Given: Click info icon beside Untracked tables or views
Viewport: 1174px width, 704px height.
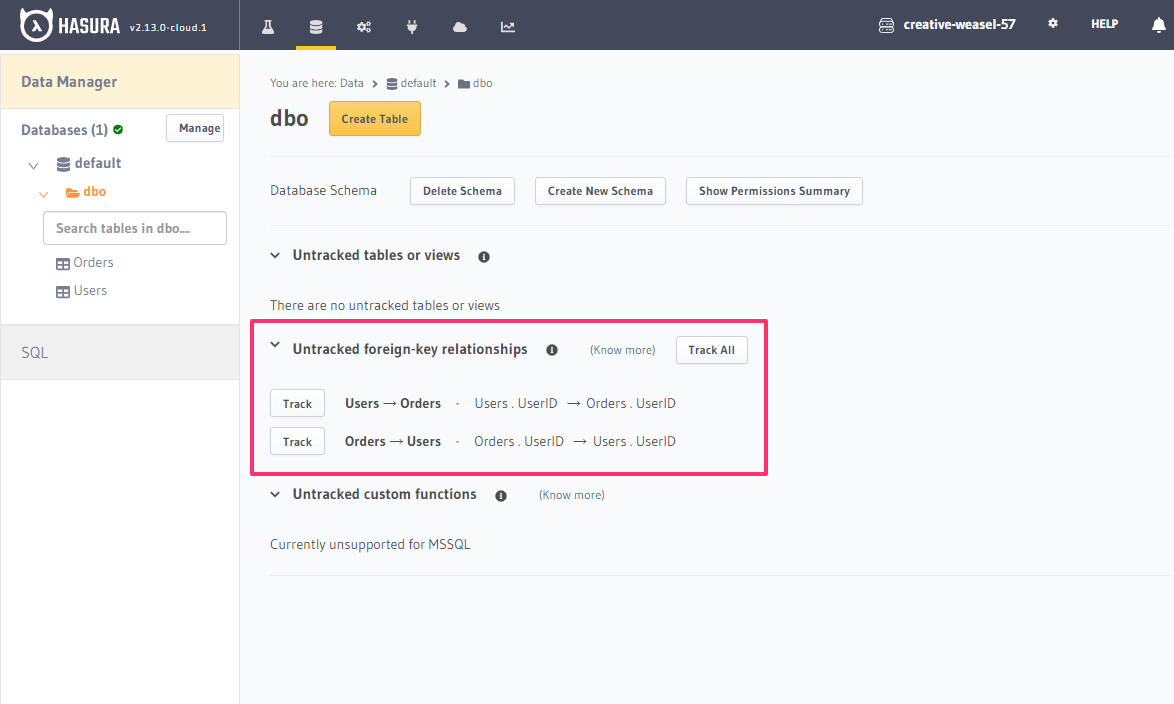Looking at the screenshot, I should coord(484,257).
